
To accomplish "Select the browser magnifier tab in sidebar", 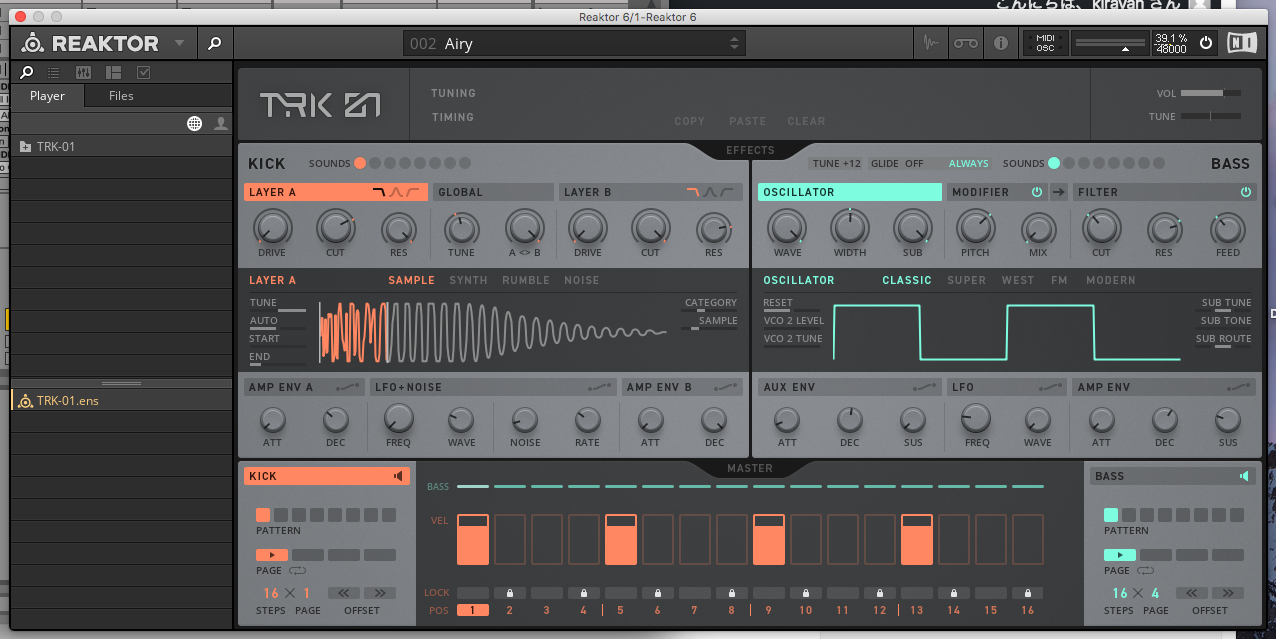I will tap(27, 72).
